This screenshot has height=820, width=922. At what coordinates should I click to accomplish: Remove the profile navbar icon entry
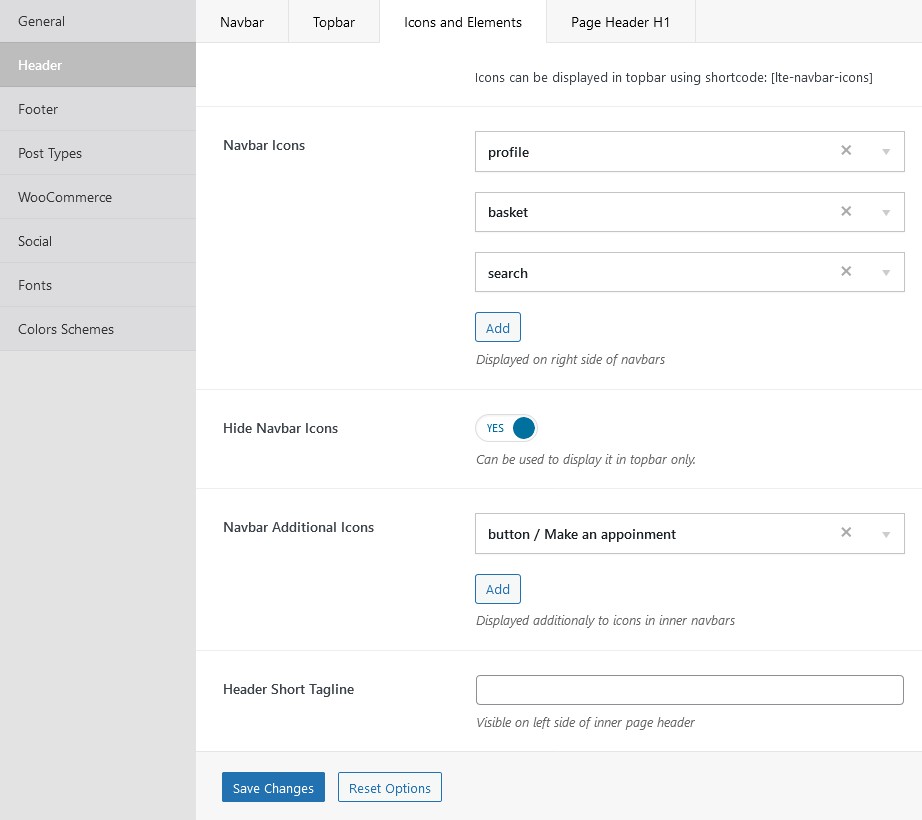846,150
